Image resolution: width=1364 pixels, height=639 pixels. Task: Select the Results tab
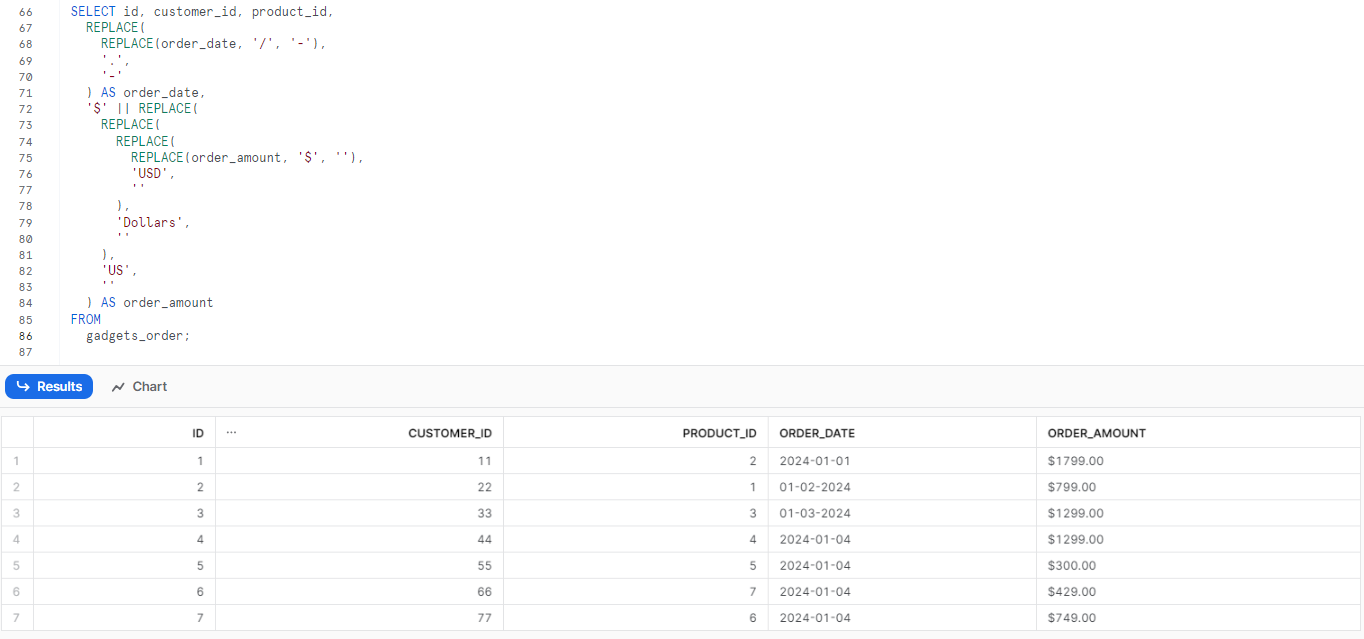coord(49,386)
